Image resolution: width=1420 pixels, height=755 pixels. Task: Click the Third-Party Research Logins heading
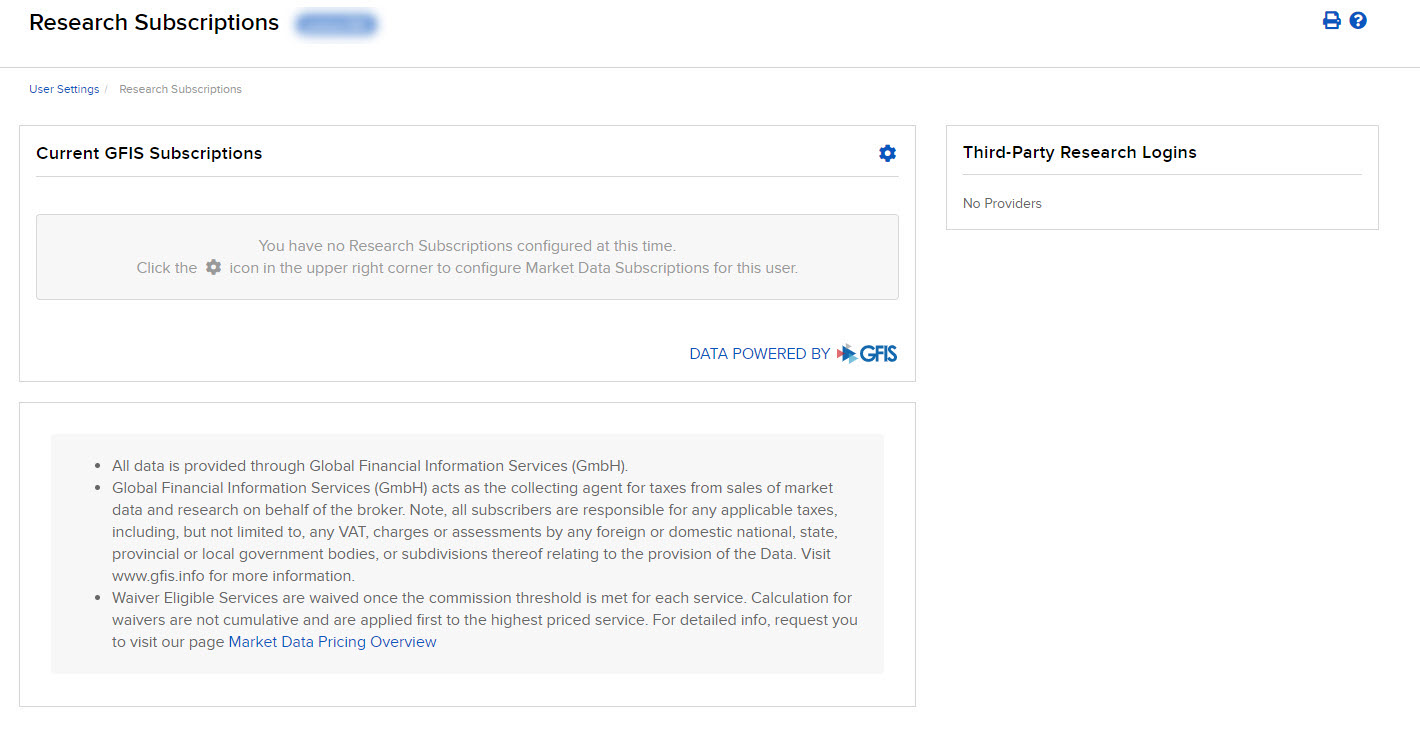click(x=1079, y=152)
